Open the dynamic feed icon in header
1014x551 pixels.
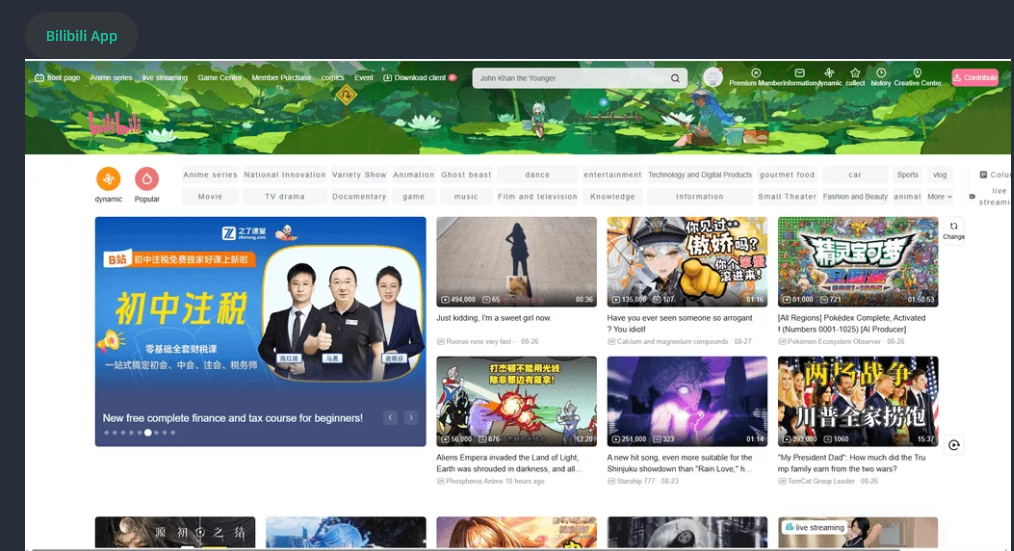tap(829, 73)
